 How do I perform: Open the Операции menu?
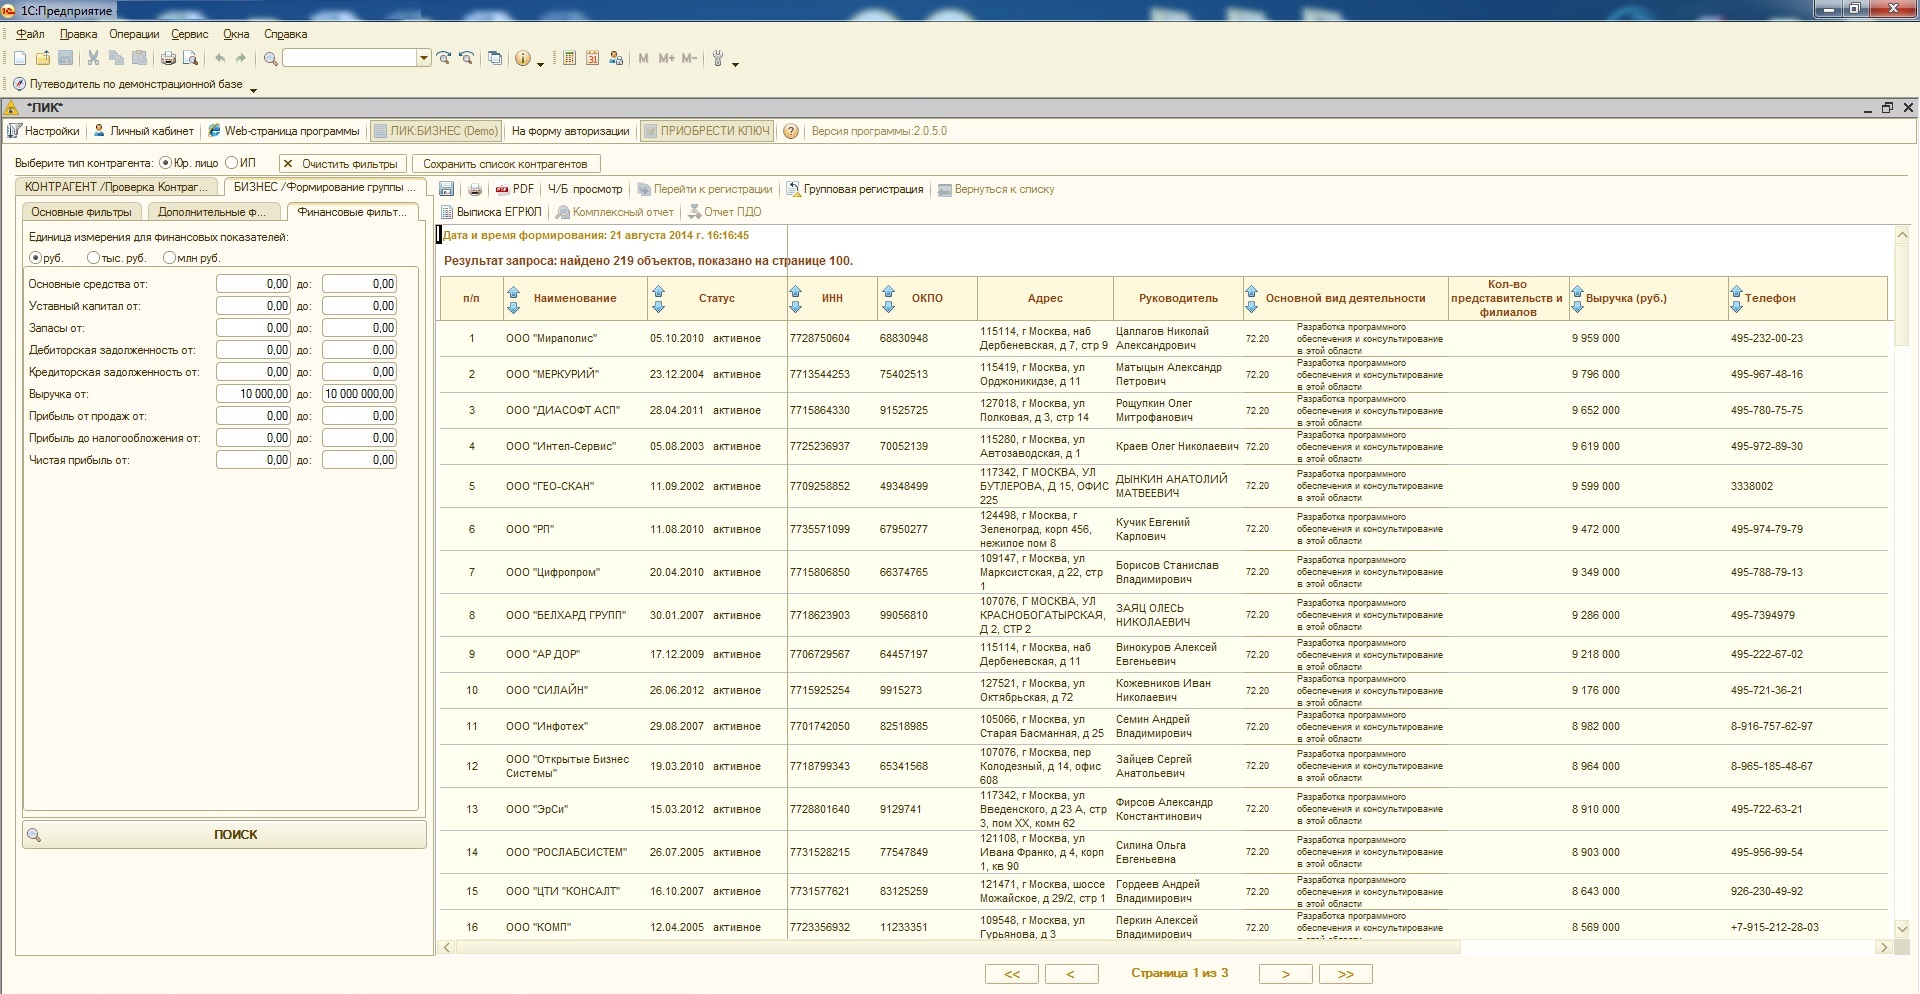click(x=134, y=34)
